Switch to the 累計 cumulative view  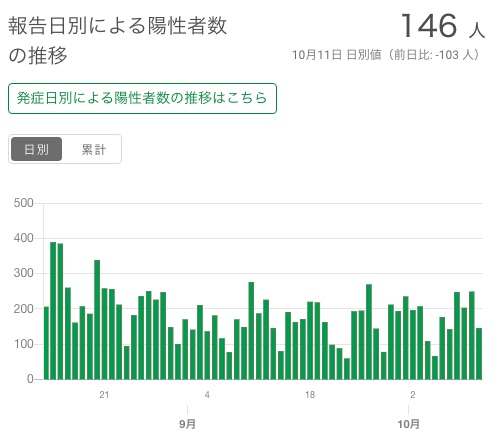94,149
